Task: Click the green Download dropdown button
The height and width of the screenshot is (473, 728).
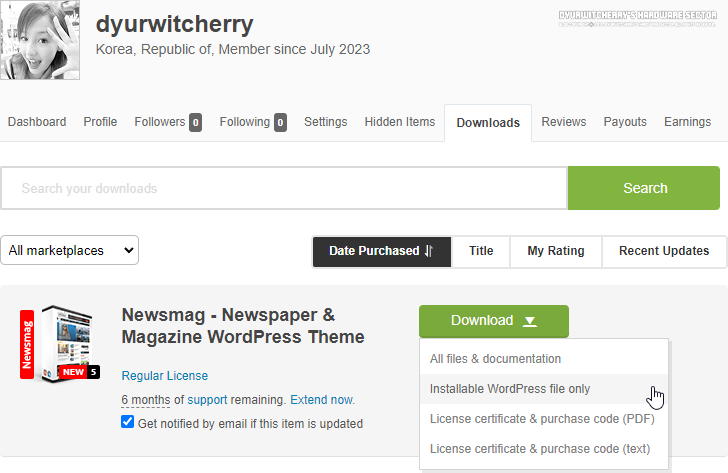Action: [x=494, y=321]
